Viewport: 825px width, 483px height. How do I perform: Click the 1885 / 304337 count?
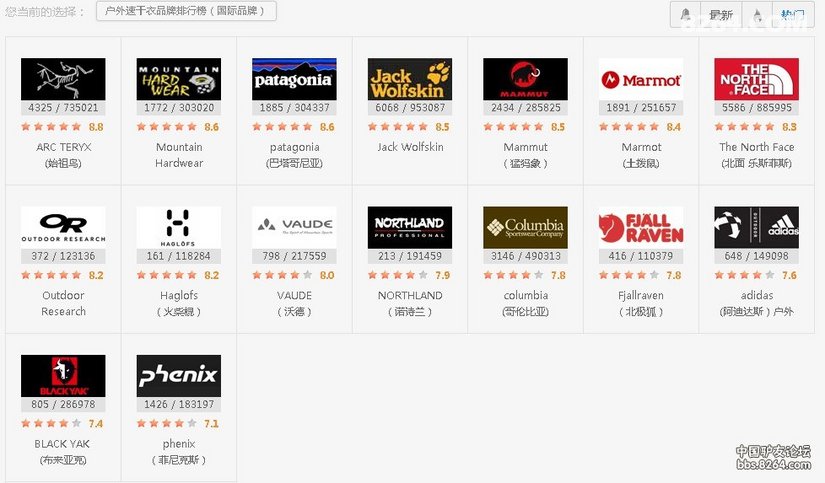pos(294,108)
